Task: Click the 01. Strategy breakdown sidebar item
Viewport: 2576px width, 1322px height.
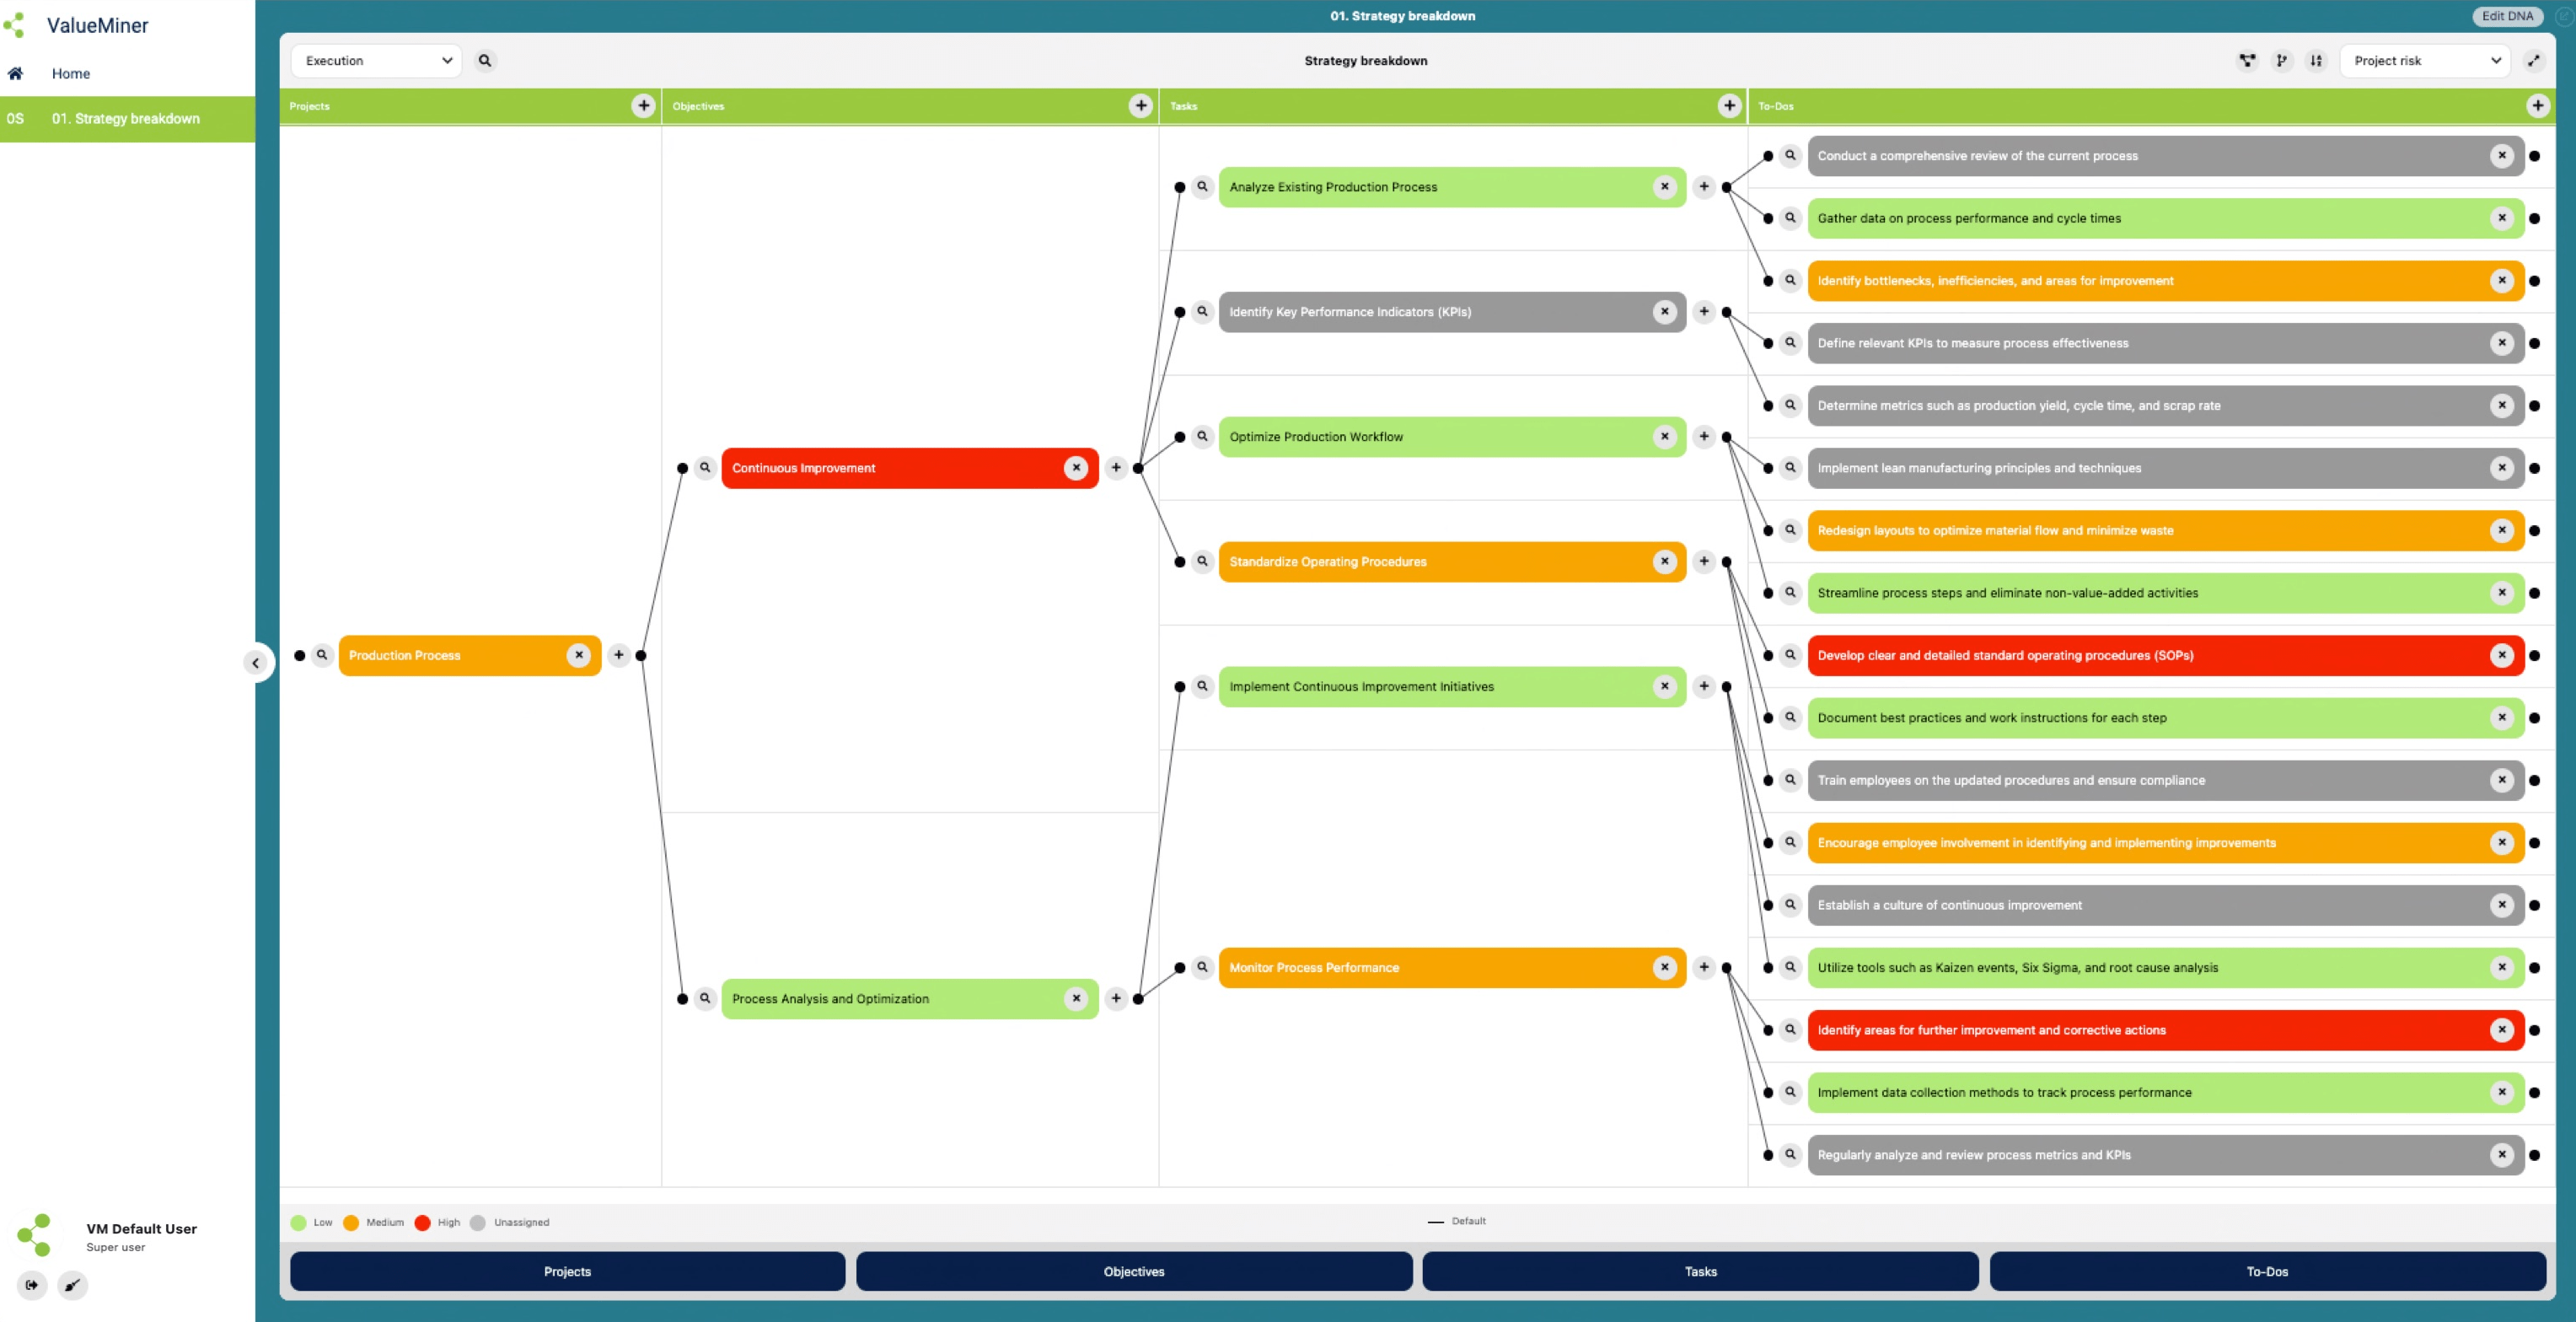Action: click(126, 118)
